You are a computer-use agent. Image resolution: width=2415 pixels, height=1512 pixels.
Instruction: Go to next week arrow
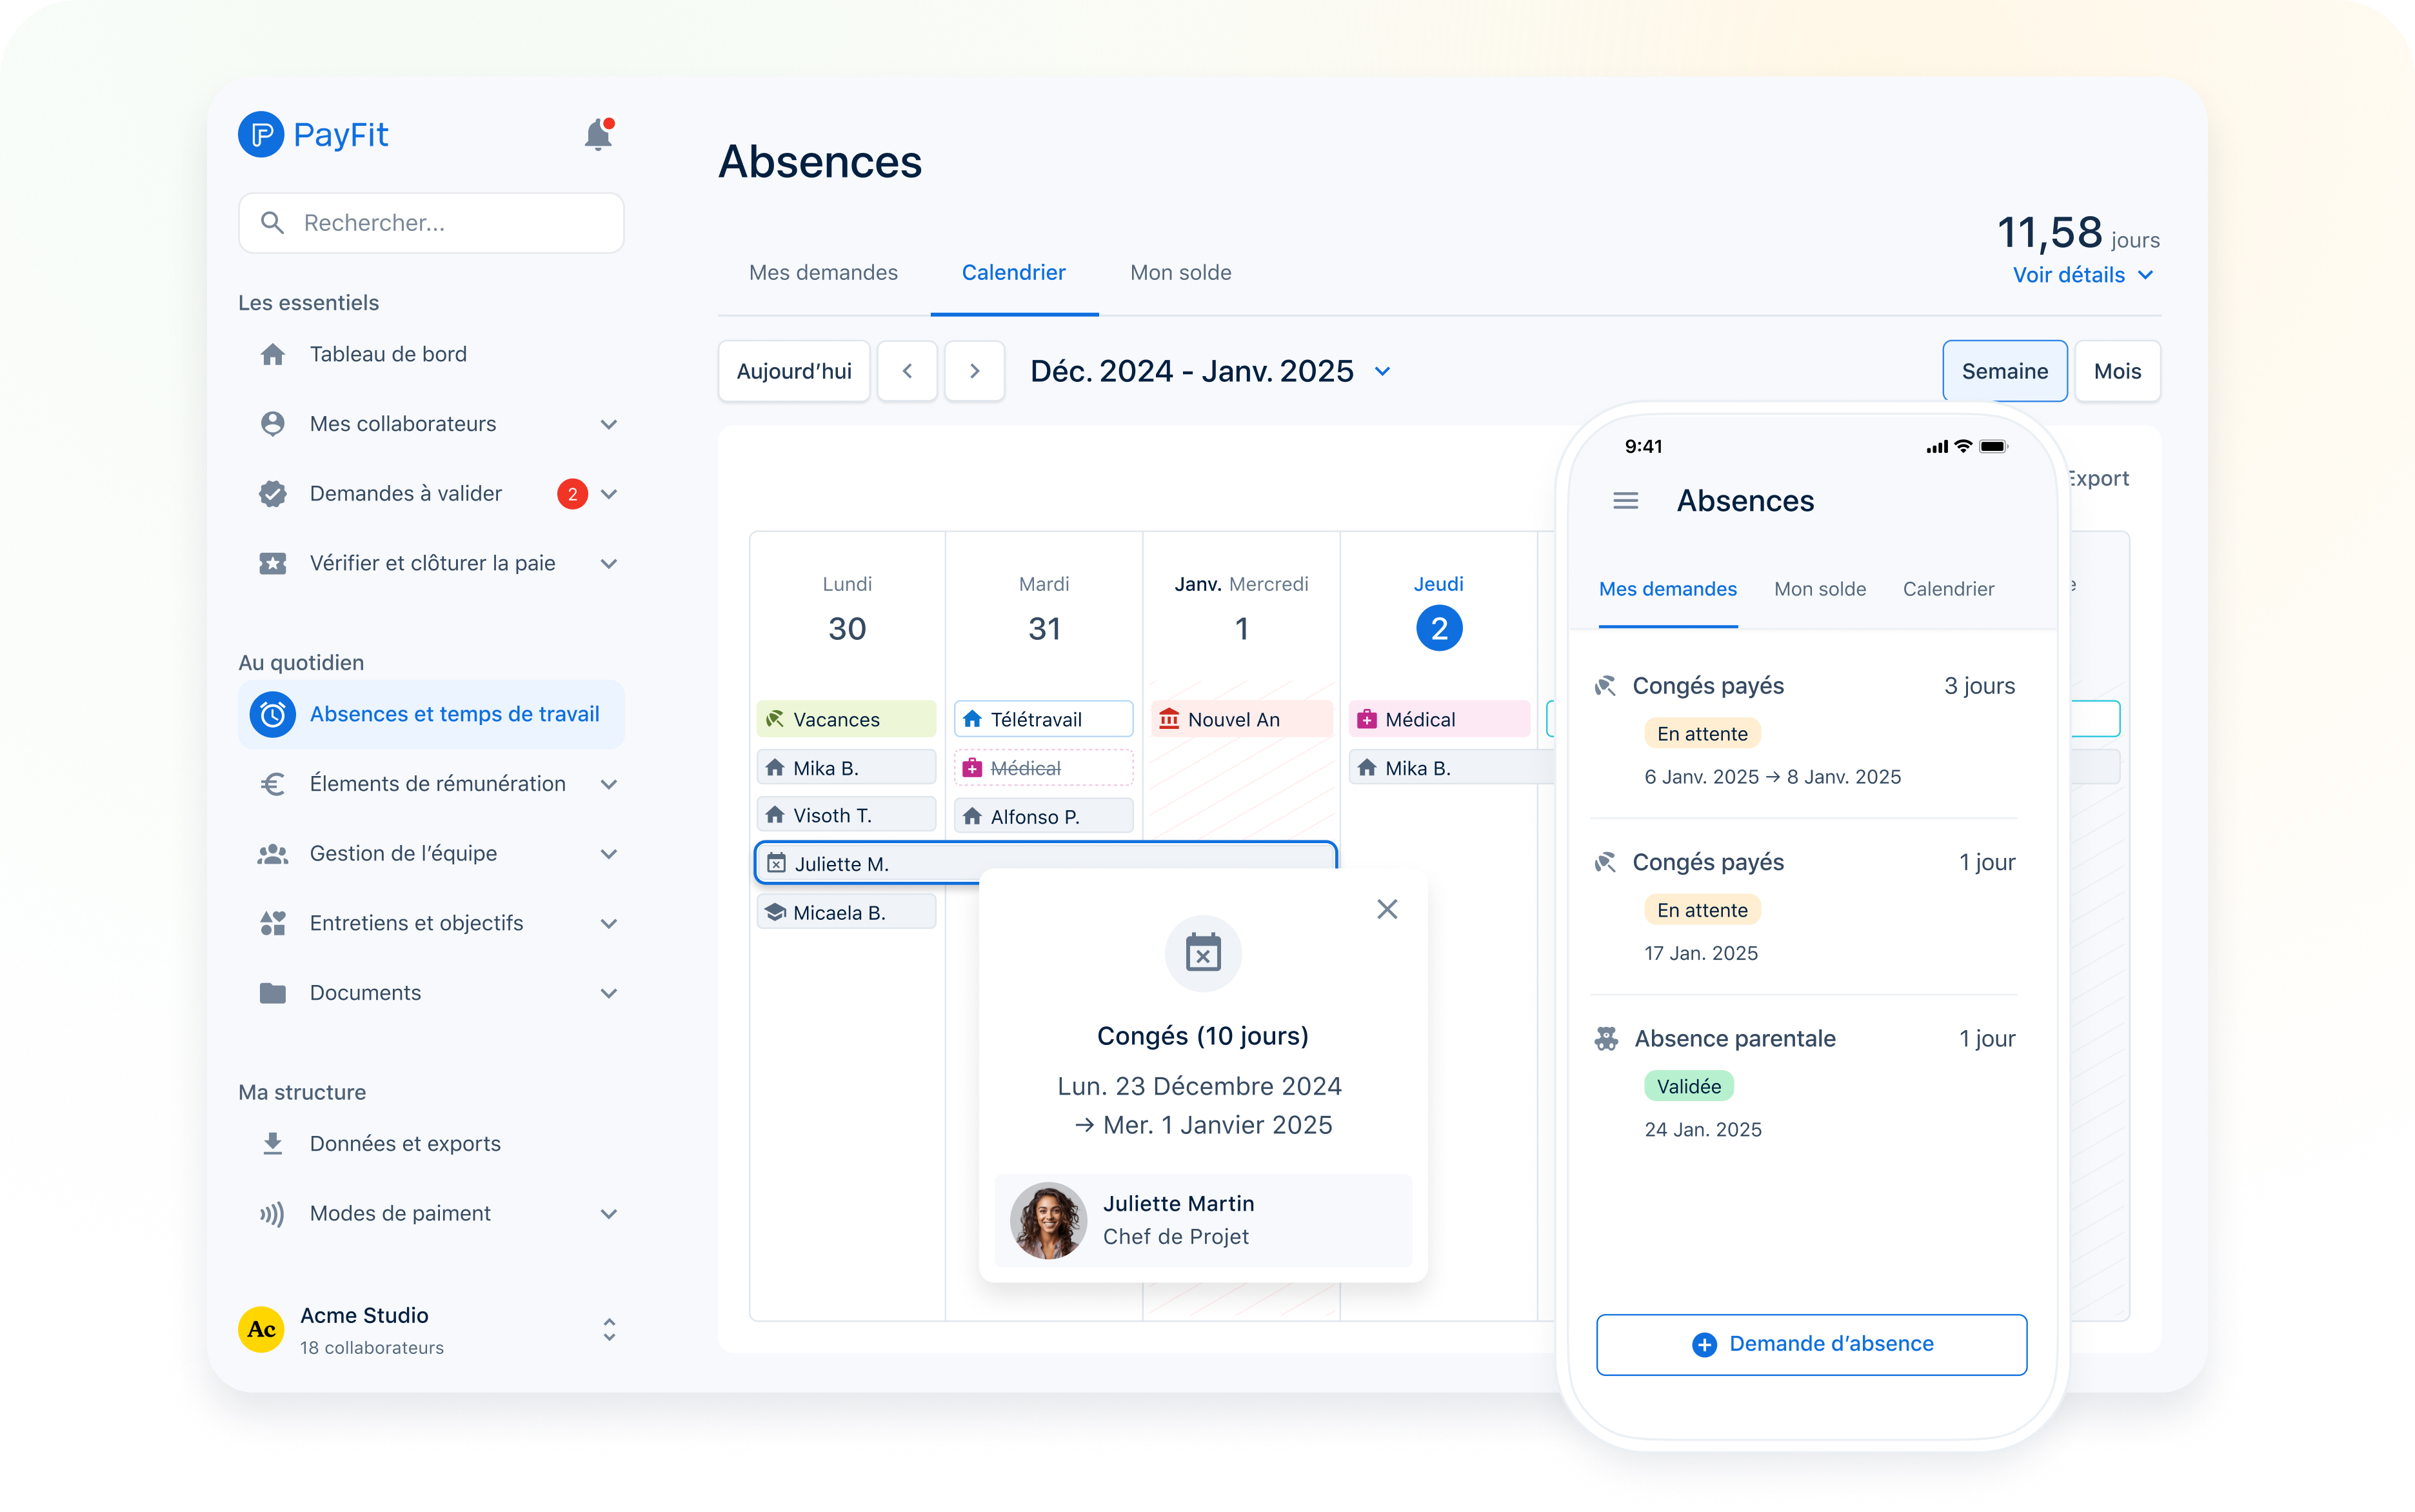974,371
